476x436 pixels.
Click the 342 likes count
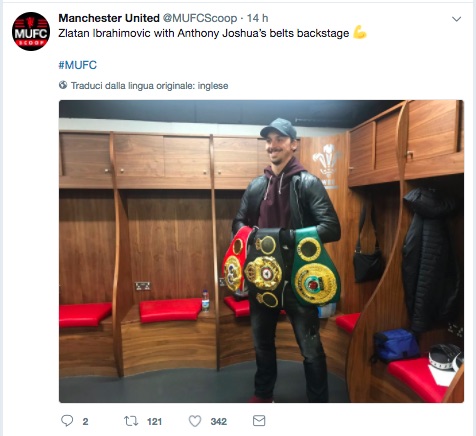click(x=219, y=422)
